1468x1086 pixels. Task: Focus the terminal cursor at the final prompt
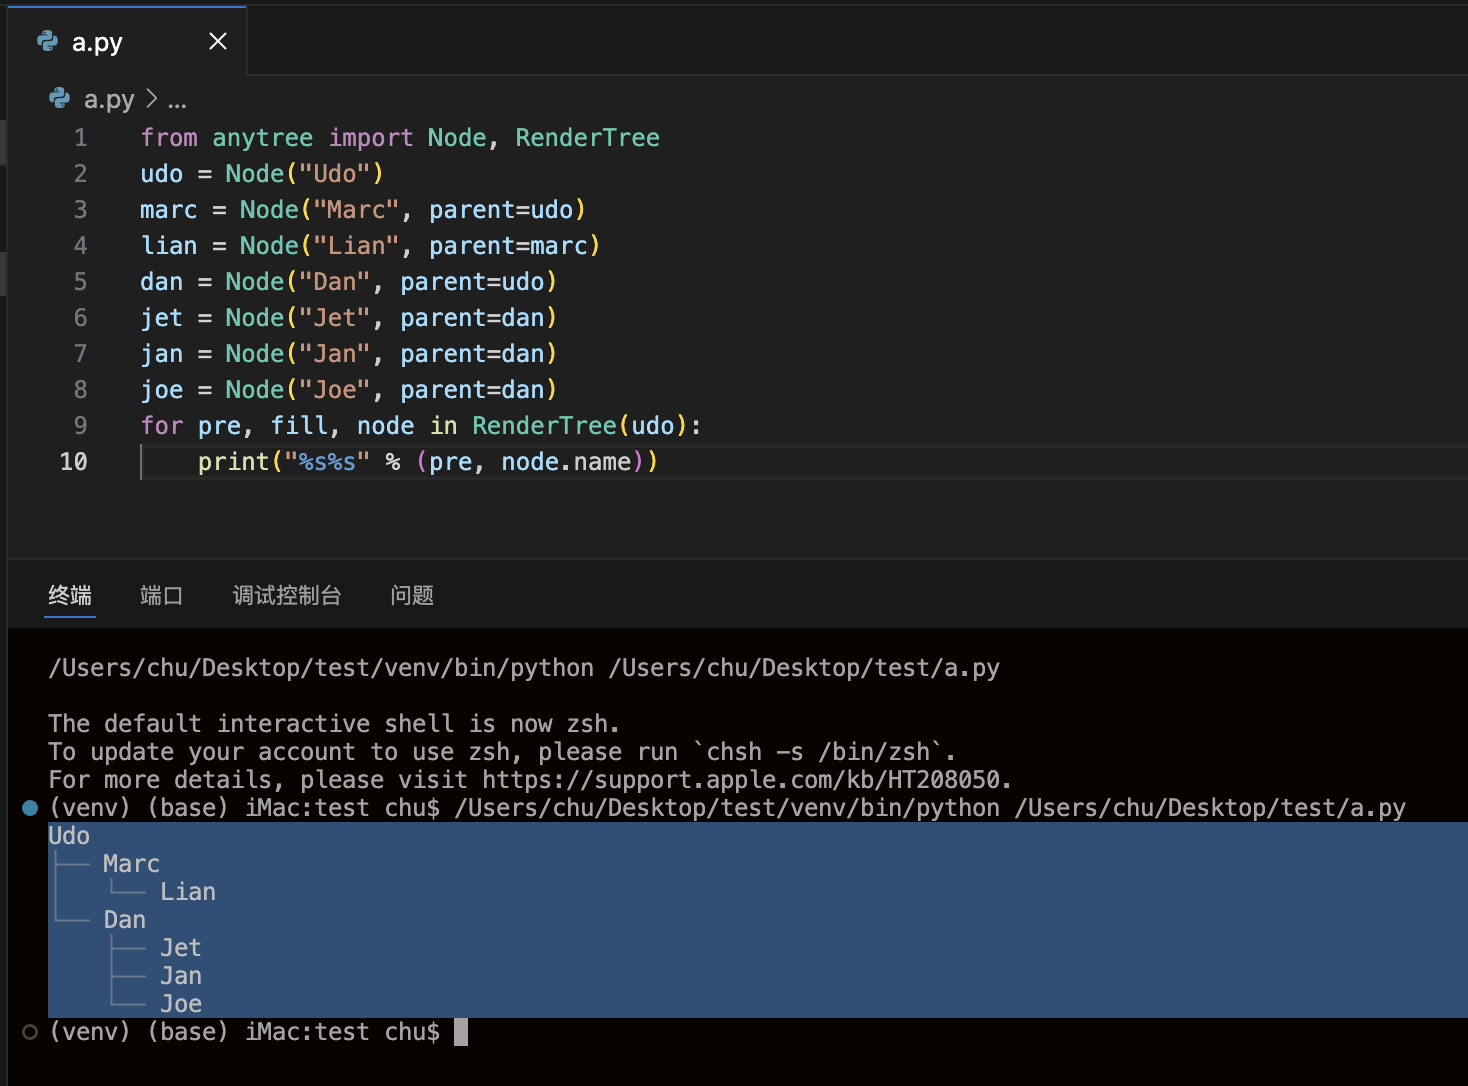[461, 1032]
